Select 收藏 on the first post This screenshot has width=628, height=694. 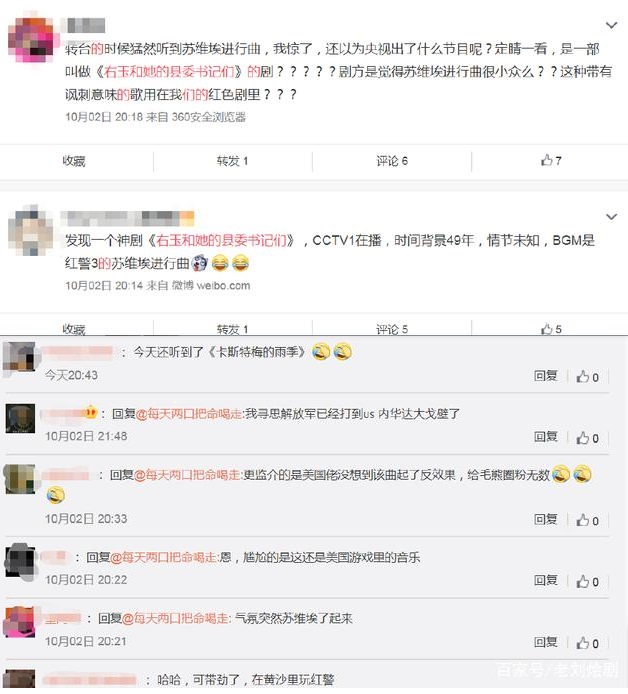click(x=73, y=161)
